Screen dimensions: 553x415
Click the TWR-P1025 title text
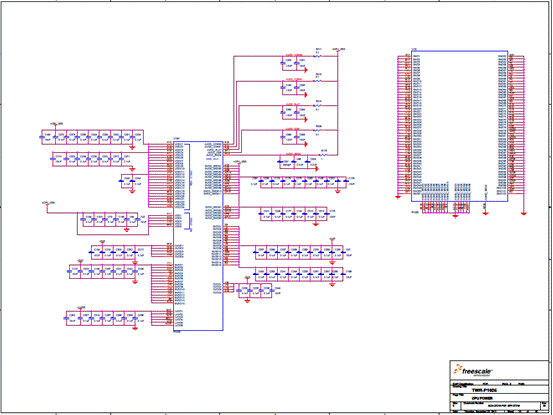[x=484, y=390]
